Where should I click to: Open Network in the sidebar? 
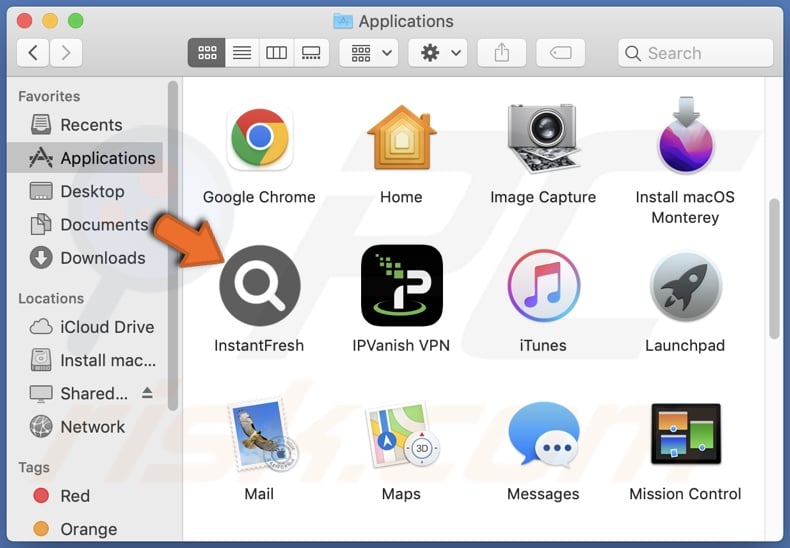point(85,427)
